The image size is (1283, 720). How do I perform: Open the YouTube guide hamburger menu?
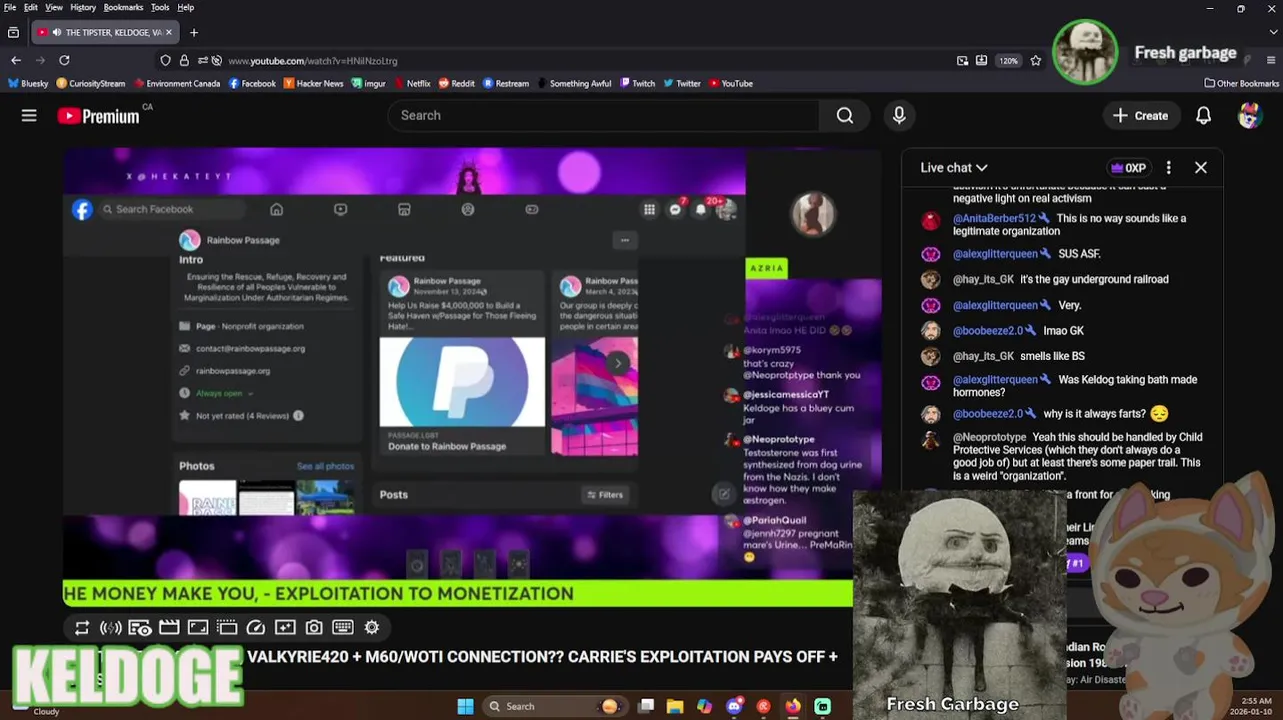pyautogui.click(x=29, y=116)
